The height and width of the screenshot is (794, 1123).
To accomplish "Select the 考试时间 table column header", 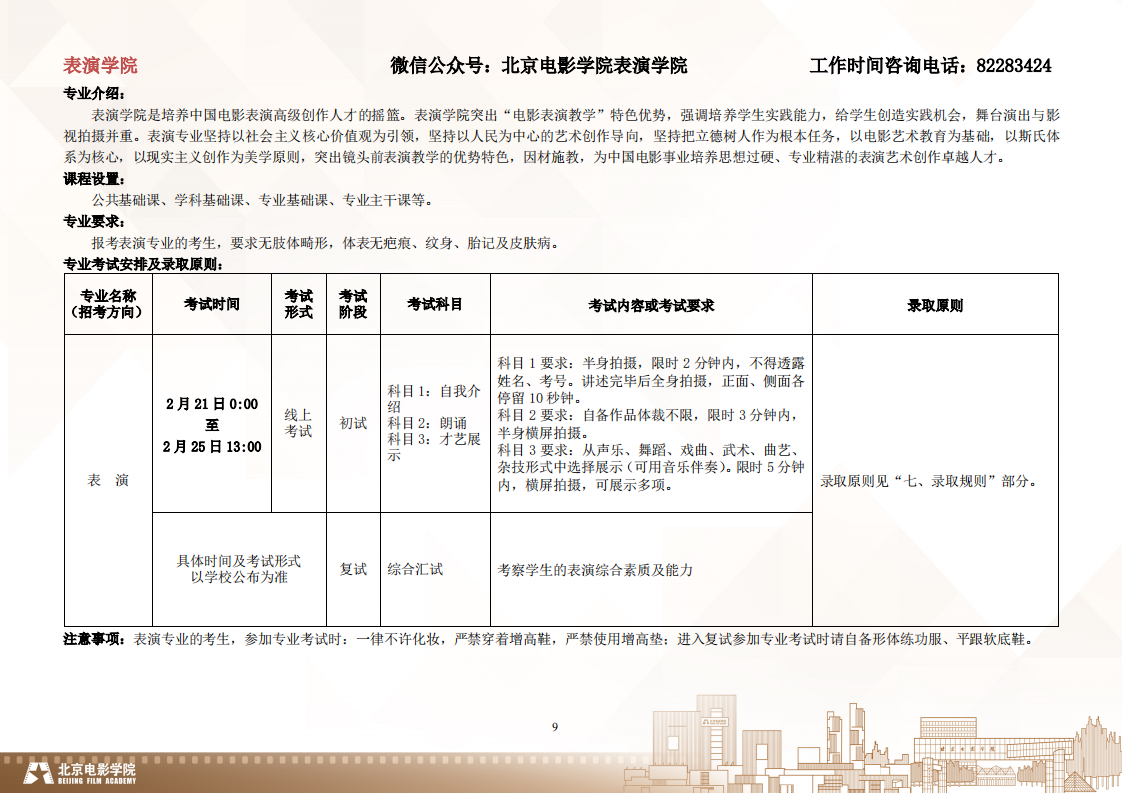I will tap(211, 304).
